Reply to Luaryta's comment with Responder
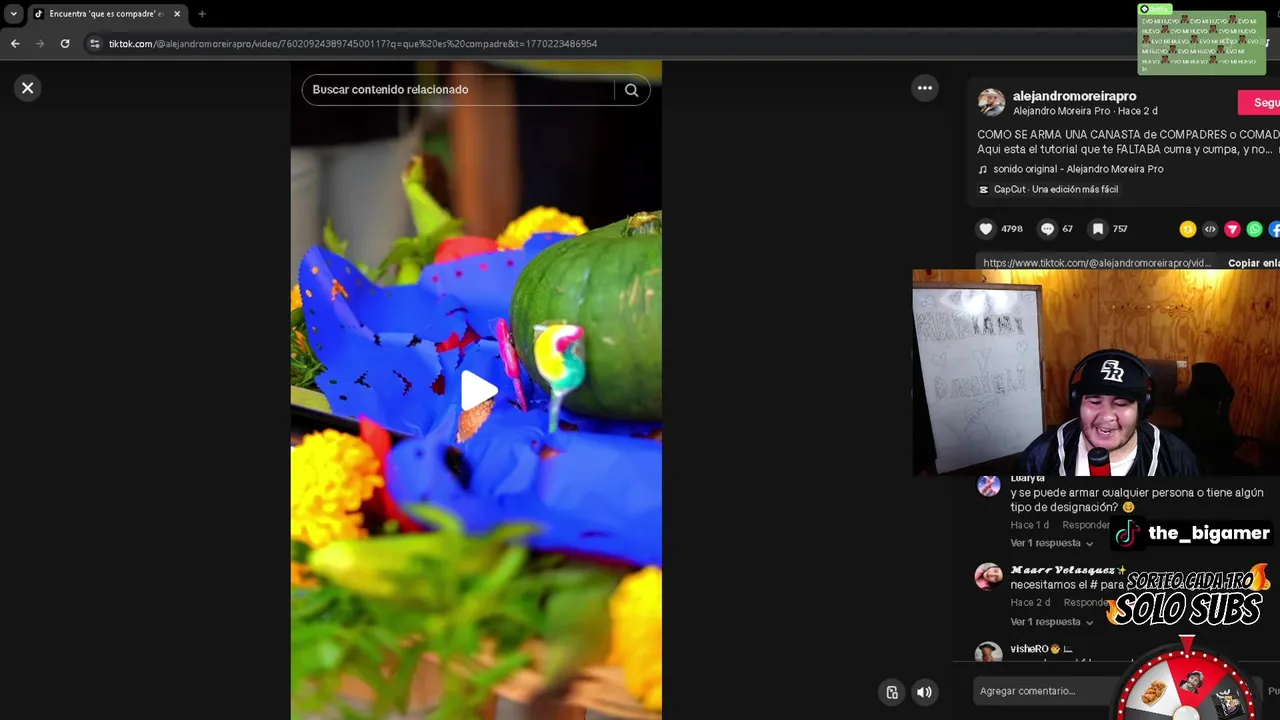Screen dimensions: 1280x720 pyautogui.click(x=1085, y=525)
